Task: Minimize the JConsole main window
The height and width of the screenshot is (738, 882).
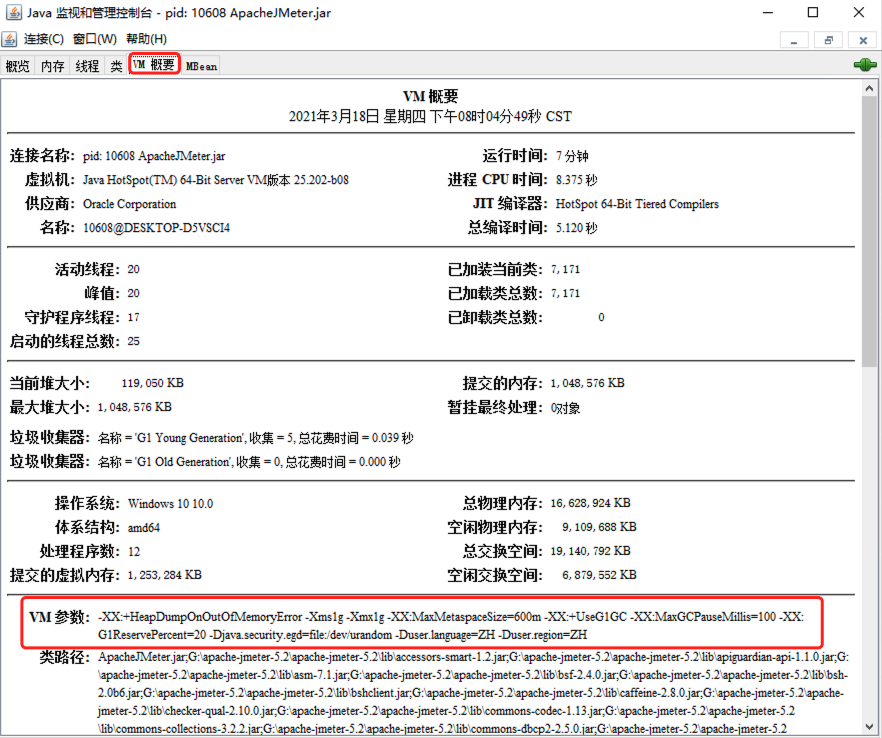Action: click(766, 13)
